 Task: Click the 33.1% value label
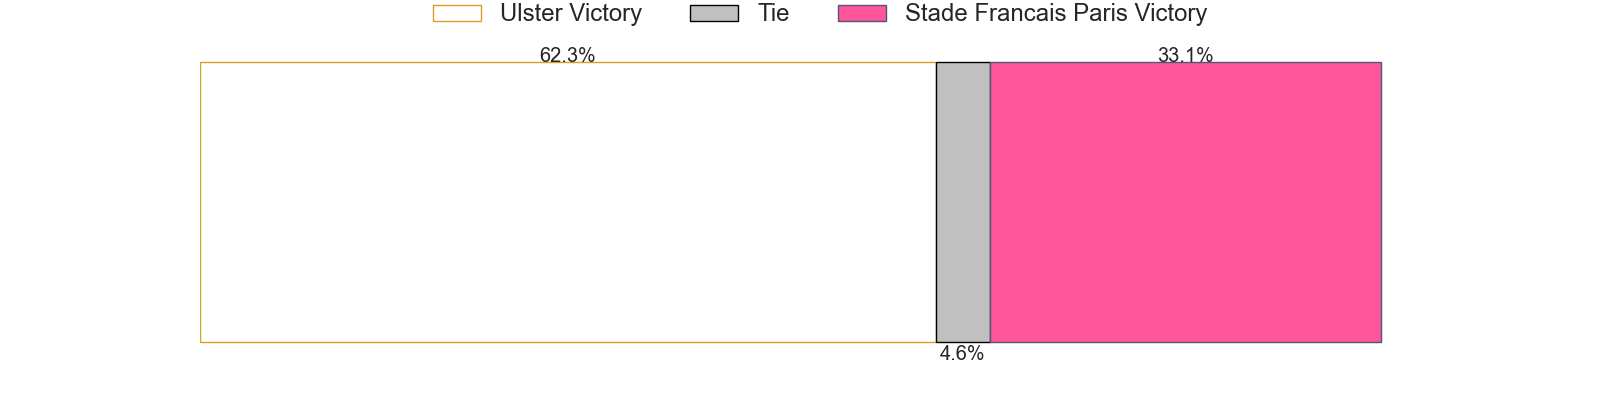(x=1185, y=56)
